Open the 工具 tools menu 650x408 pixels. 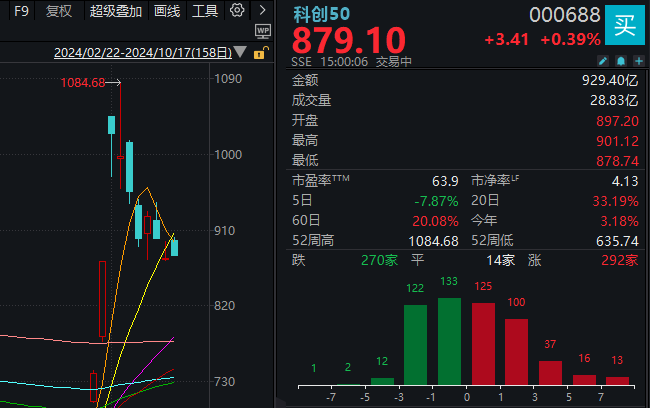205,12
